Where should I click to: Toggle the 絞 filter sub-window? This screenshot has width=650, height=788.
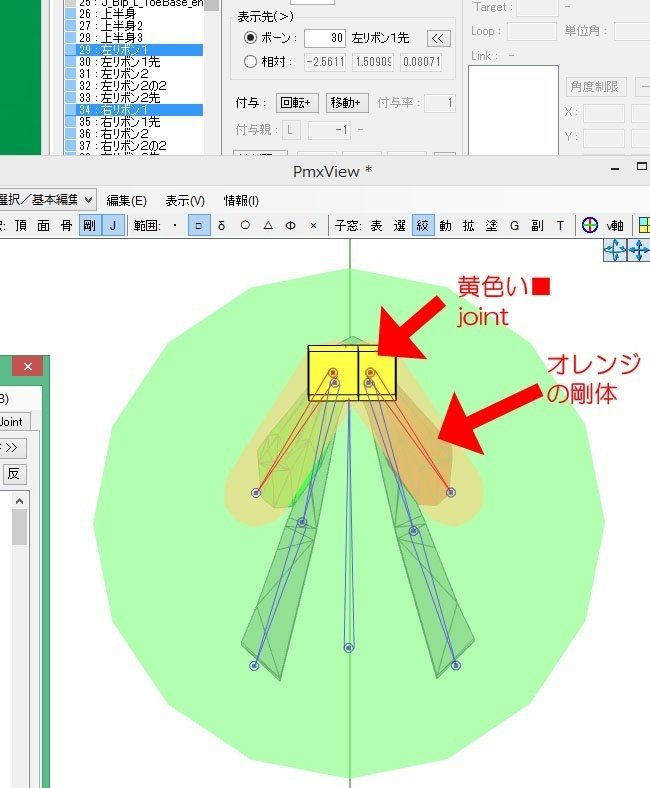coord(423,226)
